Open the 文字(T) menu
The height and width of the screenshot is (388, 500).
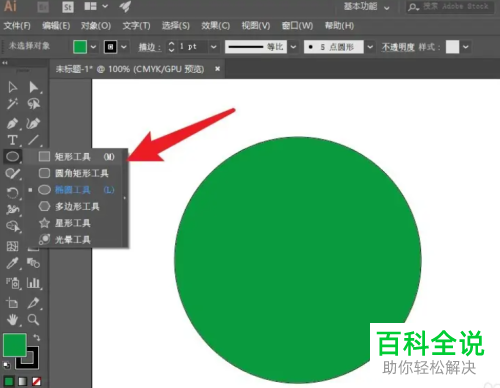coord(136,26)
